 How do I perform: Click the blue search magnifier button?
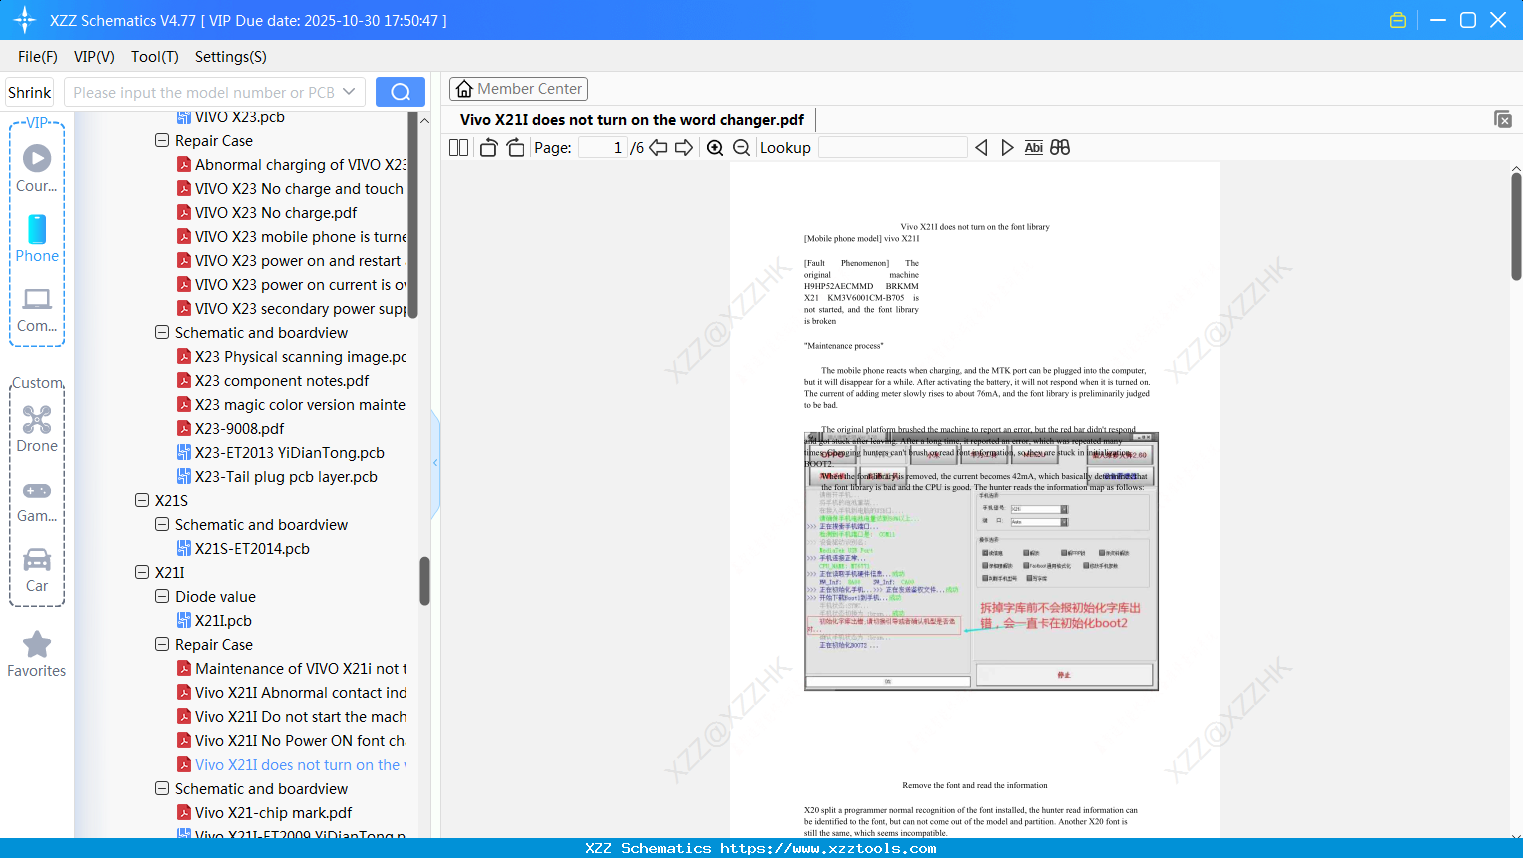point(400,92)
